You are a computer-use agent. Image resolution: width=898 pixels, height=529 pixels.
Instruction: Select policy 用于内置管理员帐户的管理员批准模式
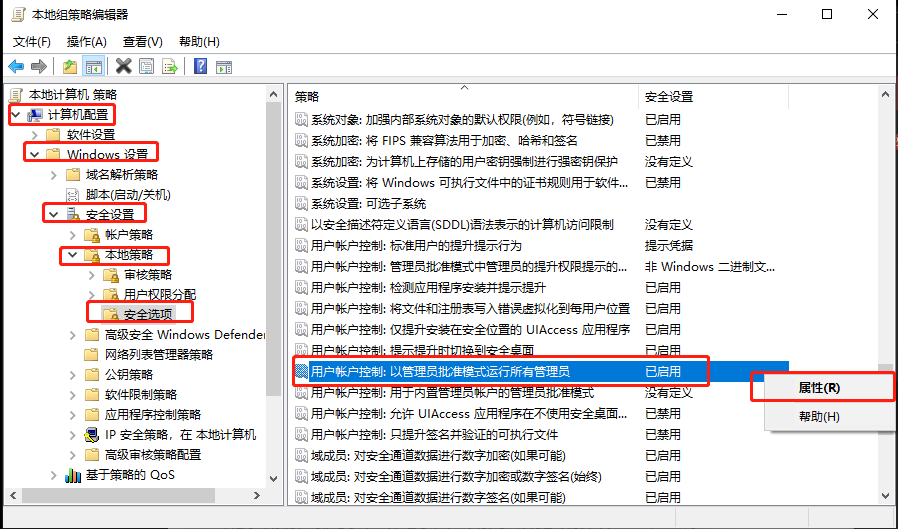pyautogui.click(x=452, y=392)
